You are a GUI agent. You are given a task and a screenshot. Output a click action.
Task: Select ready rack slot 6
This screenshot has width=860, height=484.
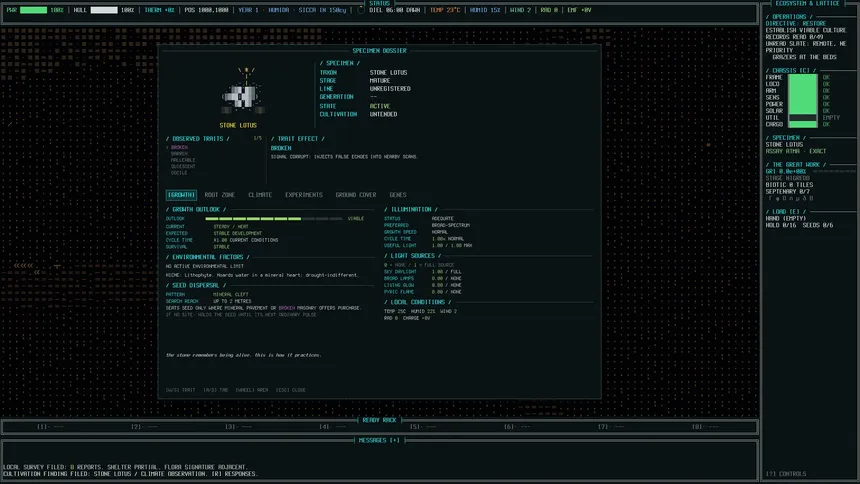(x=517, y=426)
